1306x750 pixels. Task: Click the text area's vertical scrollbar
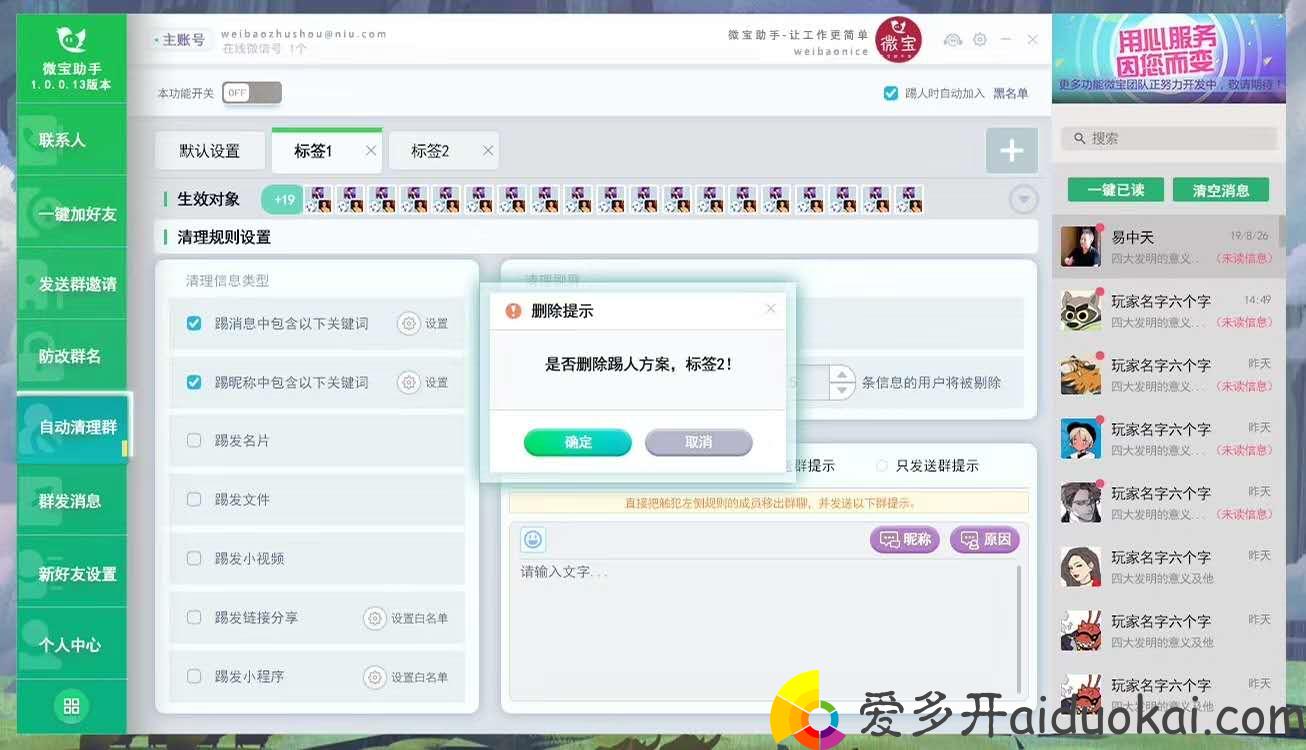pos(1019,630)
